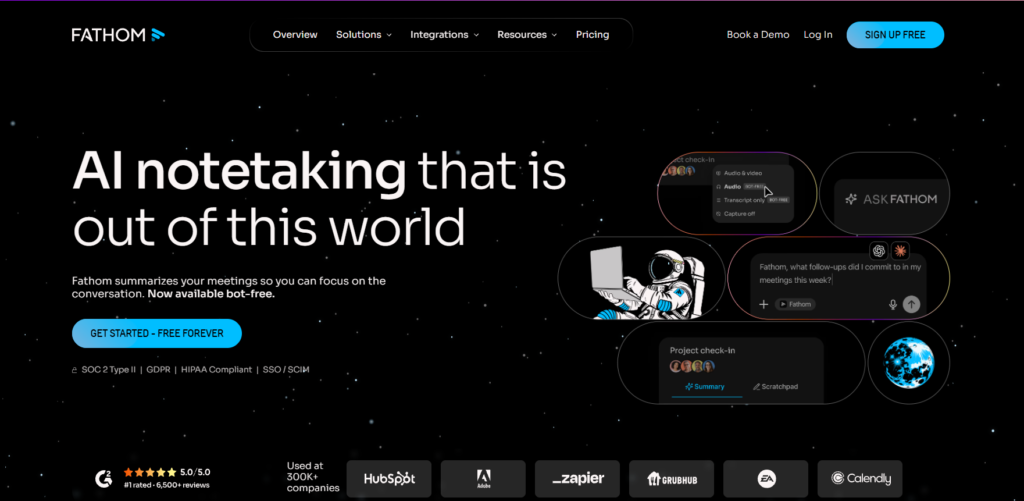Click the 'HIPAA Compliant' text
This screenshot has width=1024, height=501.
(x=216, y=370)
